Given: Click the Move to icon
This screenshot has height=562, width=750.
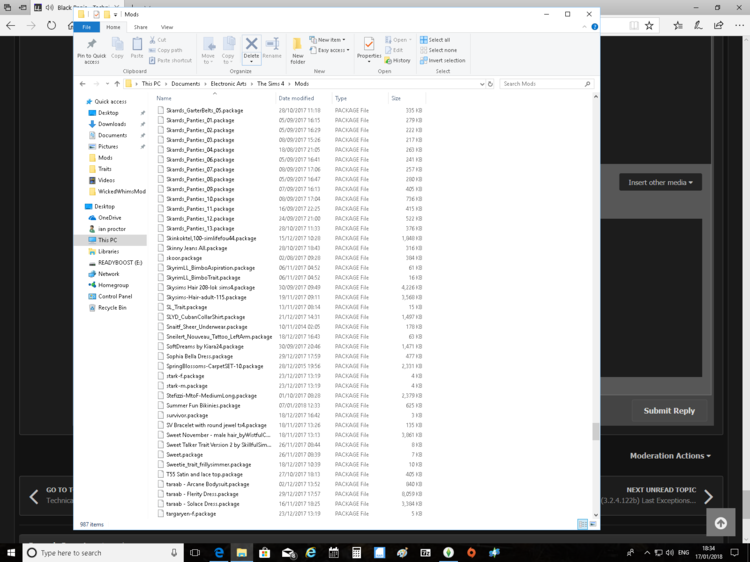Looking at the screenshot, I should 208,44.
